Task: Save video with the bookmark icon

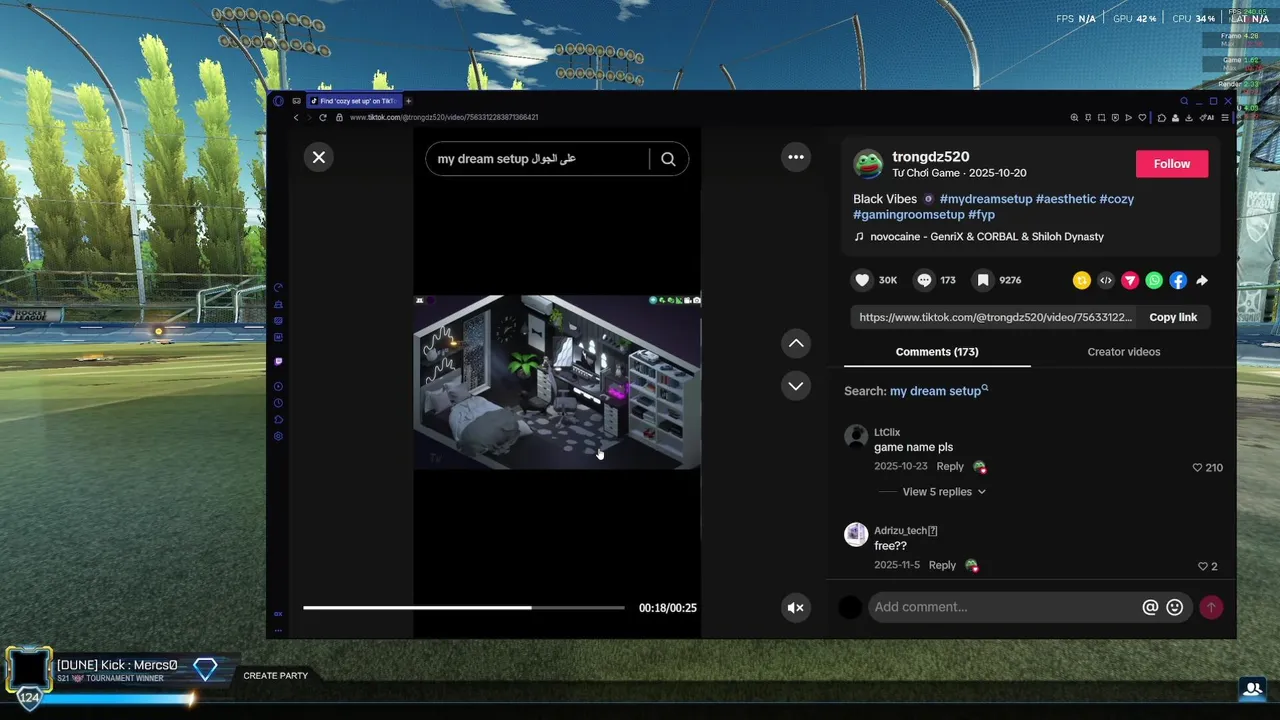Action: (x=983, y=281)
